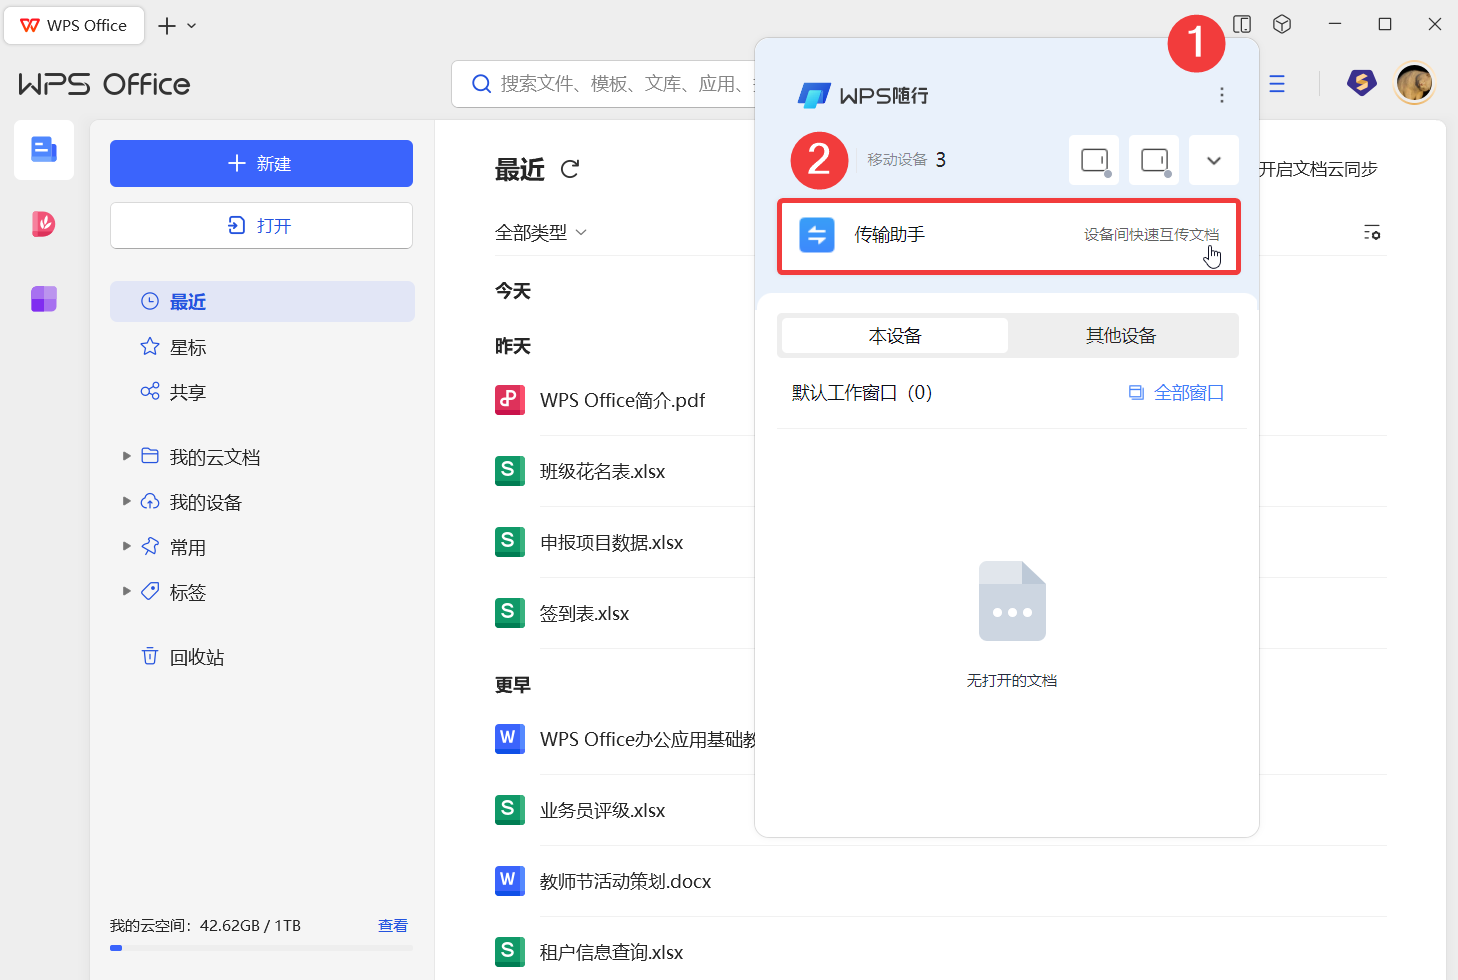Image resolution: width=1458 pixels, height=980 pixels.
Task: Click the membership S badge icon
Action: click(x=1361, y=83)
